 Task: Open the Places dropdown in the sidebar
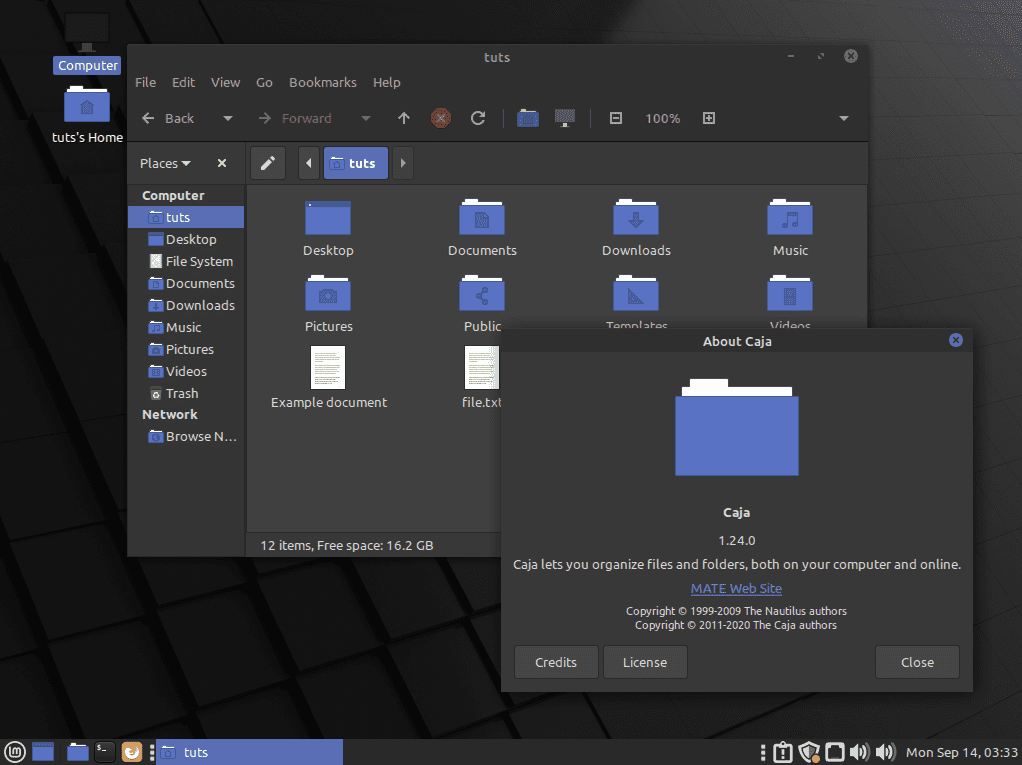[165, 162]
